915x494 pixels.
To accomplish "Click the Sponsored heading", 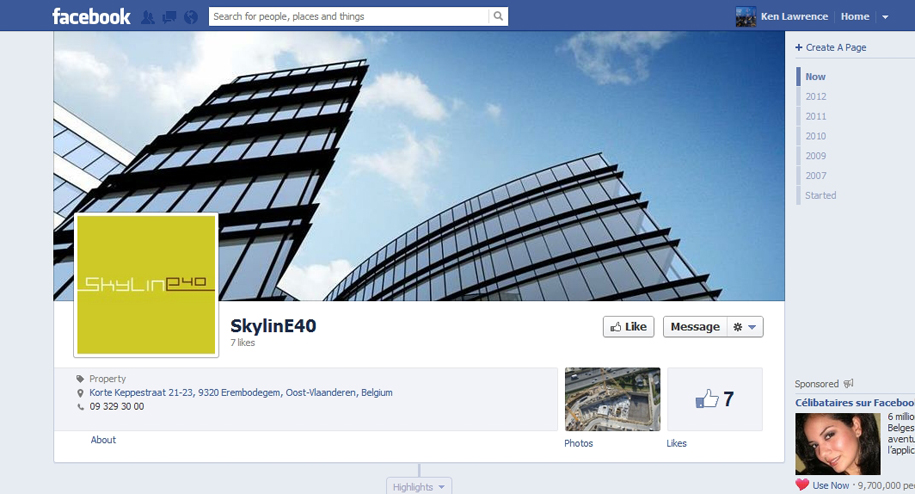I will (816, 384).
